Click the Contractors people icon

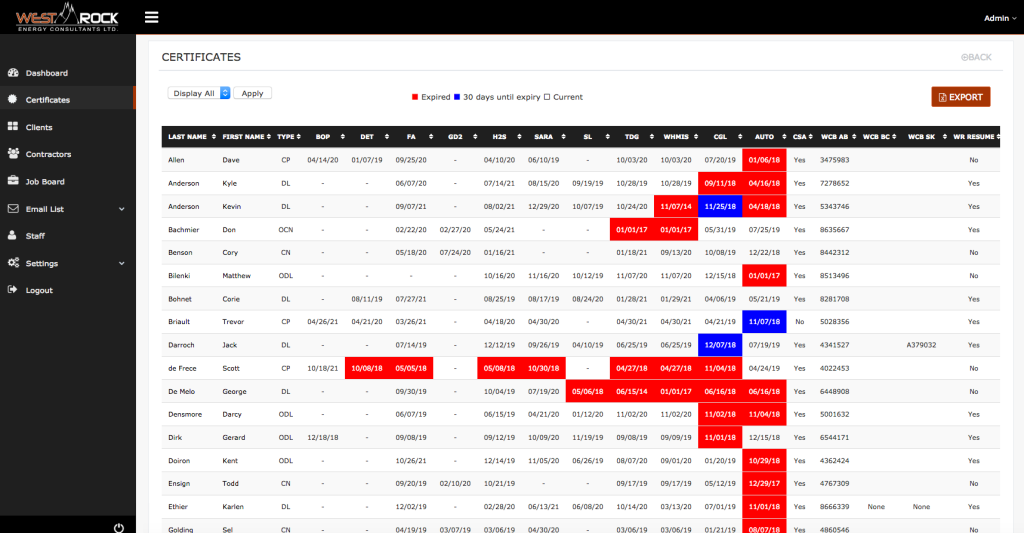pyautogui.click(x=13, y=153)
